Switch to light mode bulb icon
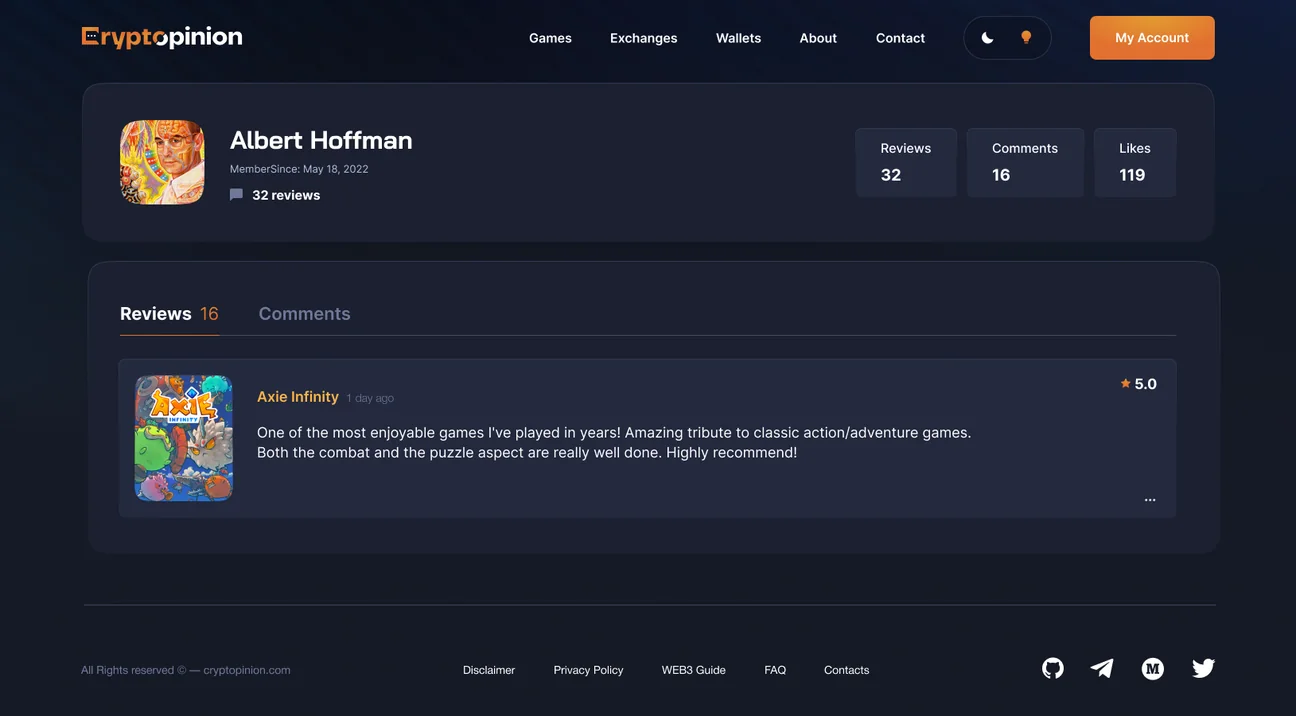Image resolution: width=1296 pixels, height=716 pixels. pos(1026,38)
